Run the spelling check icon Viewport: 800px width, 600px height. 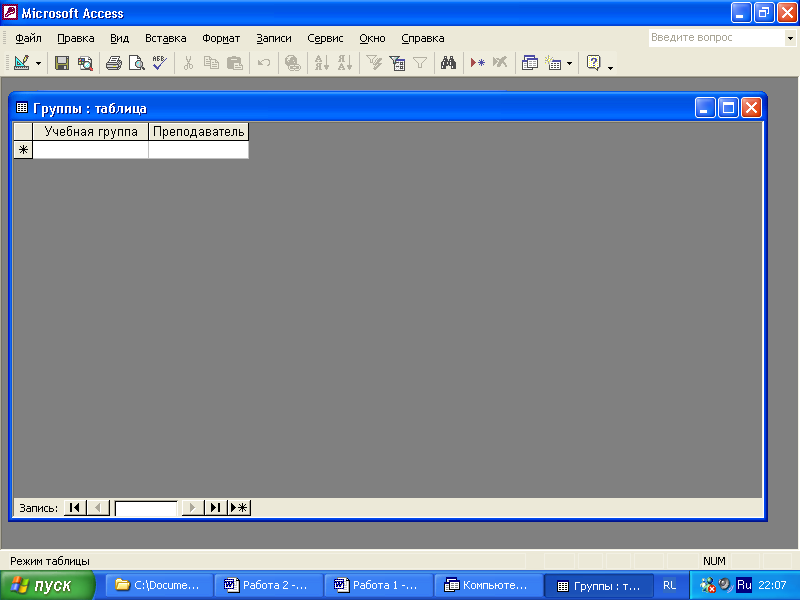160,63
